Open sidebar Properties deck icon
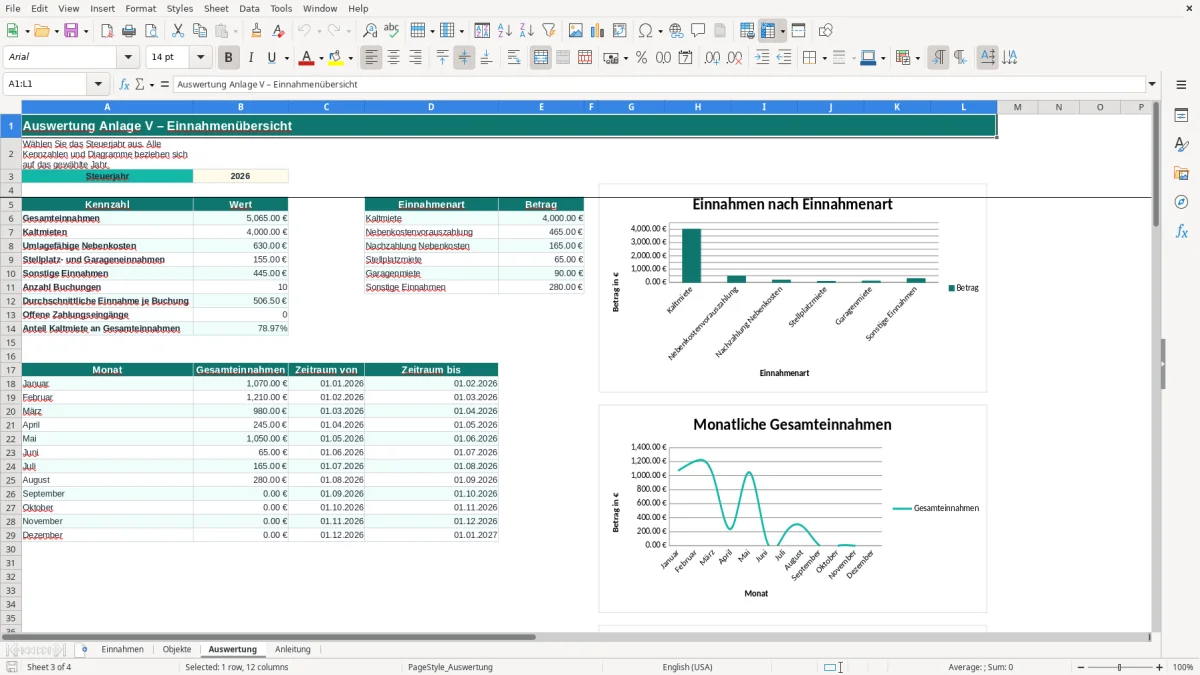1200x675 pixels. [1181, 116]
